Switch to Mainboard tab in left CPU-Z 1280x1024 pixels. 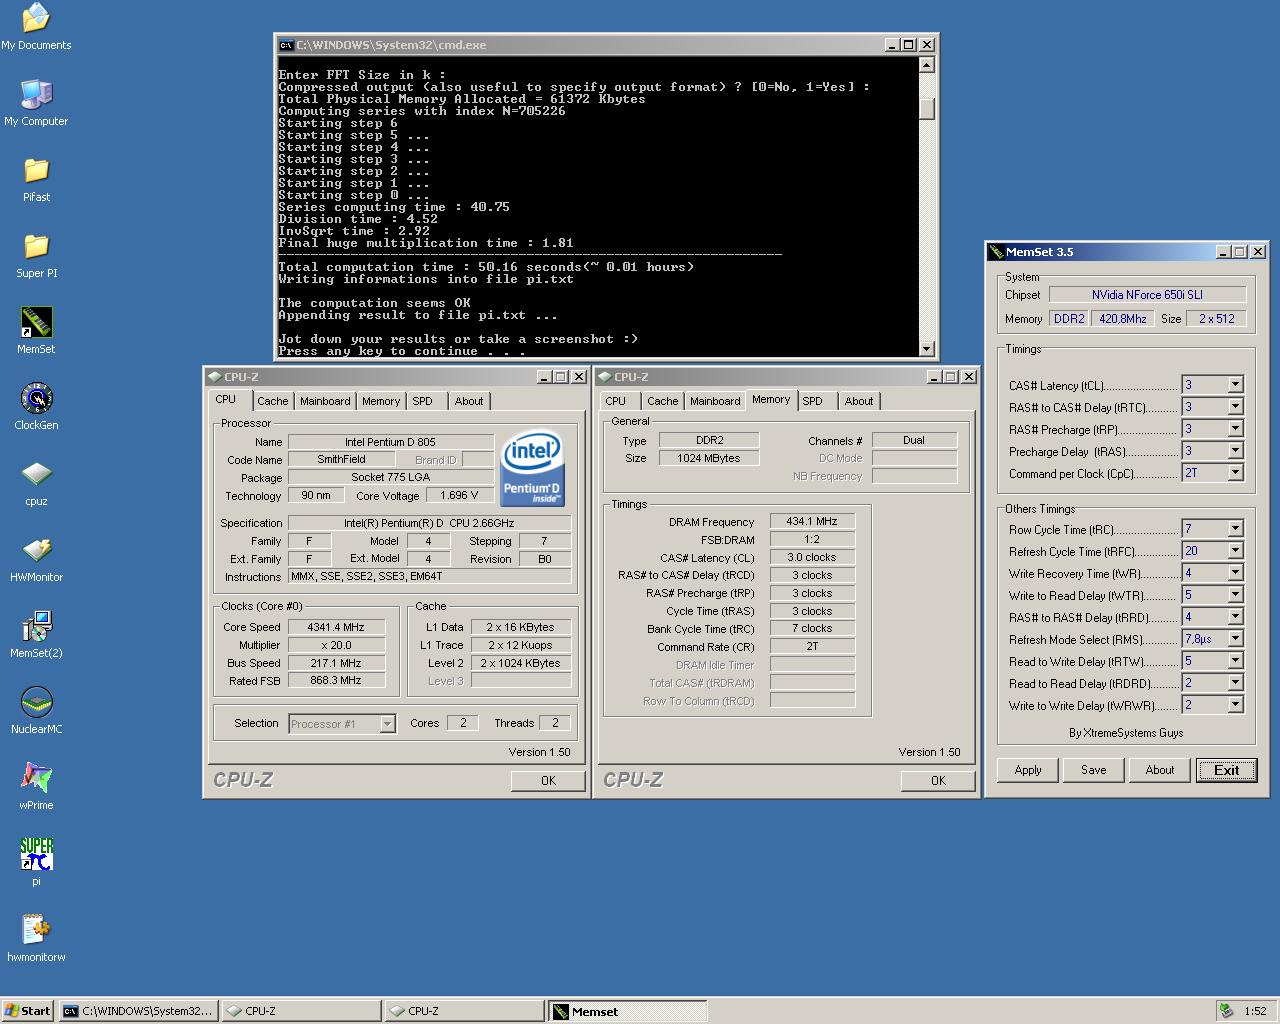click(x=325, y=401)
